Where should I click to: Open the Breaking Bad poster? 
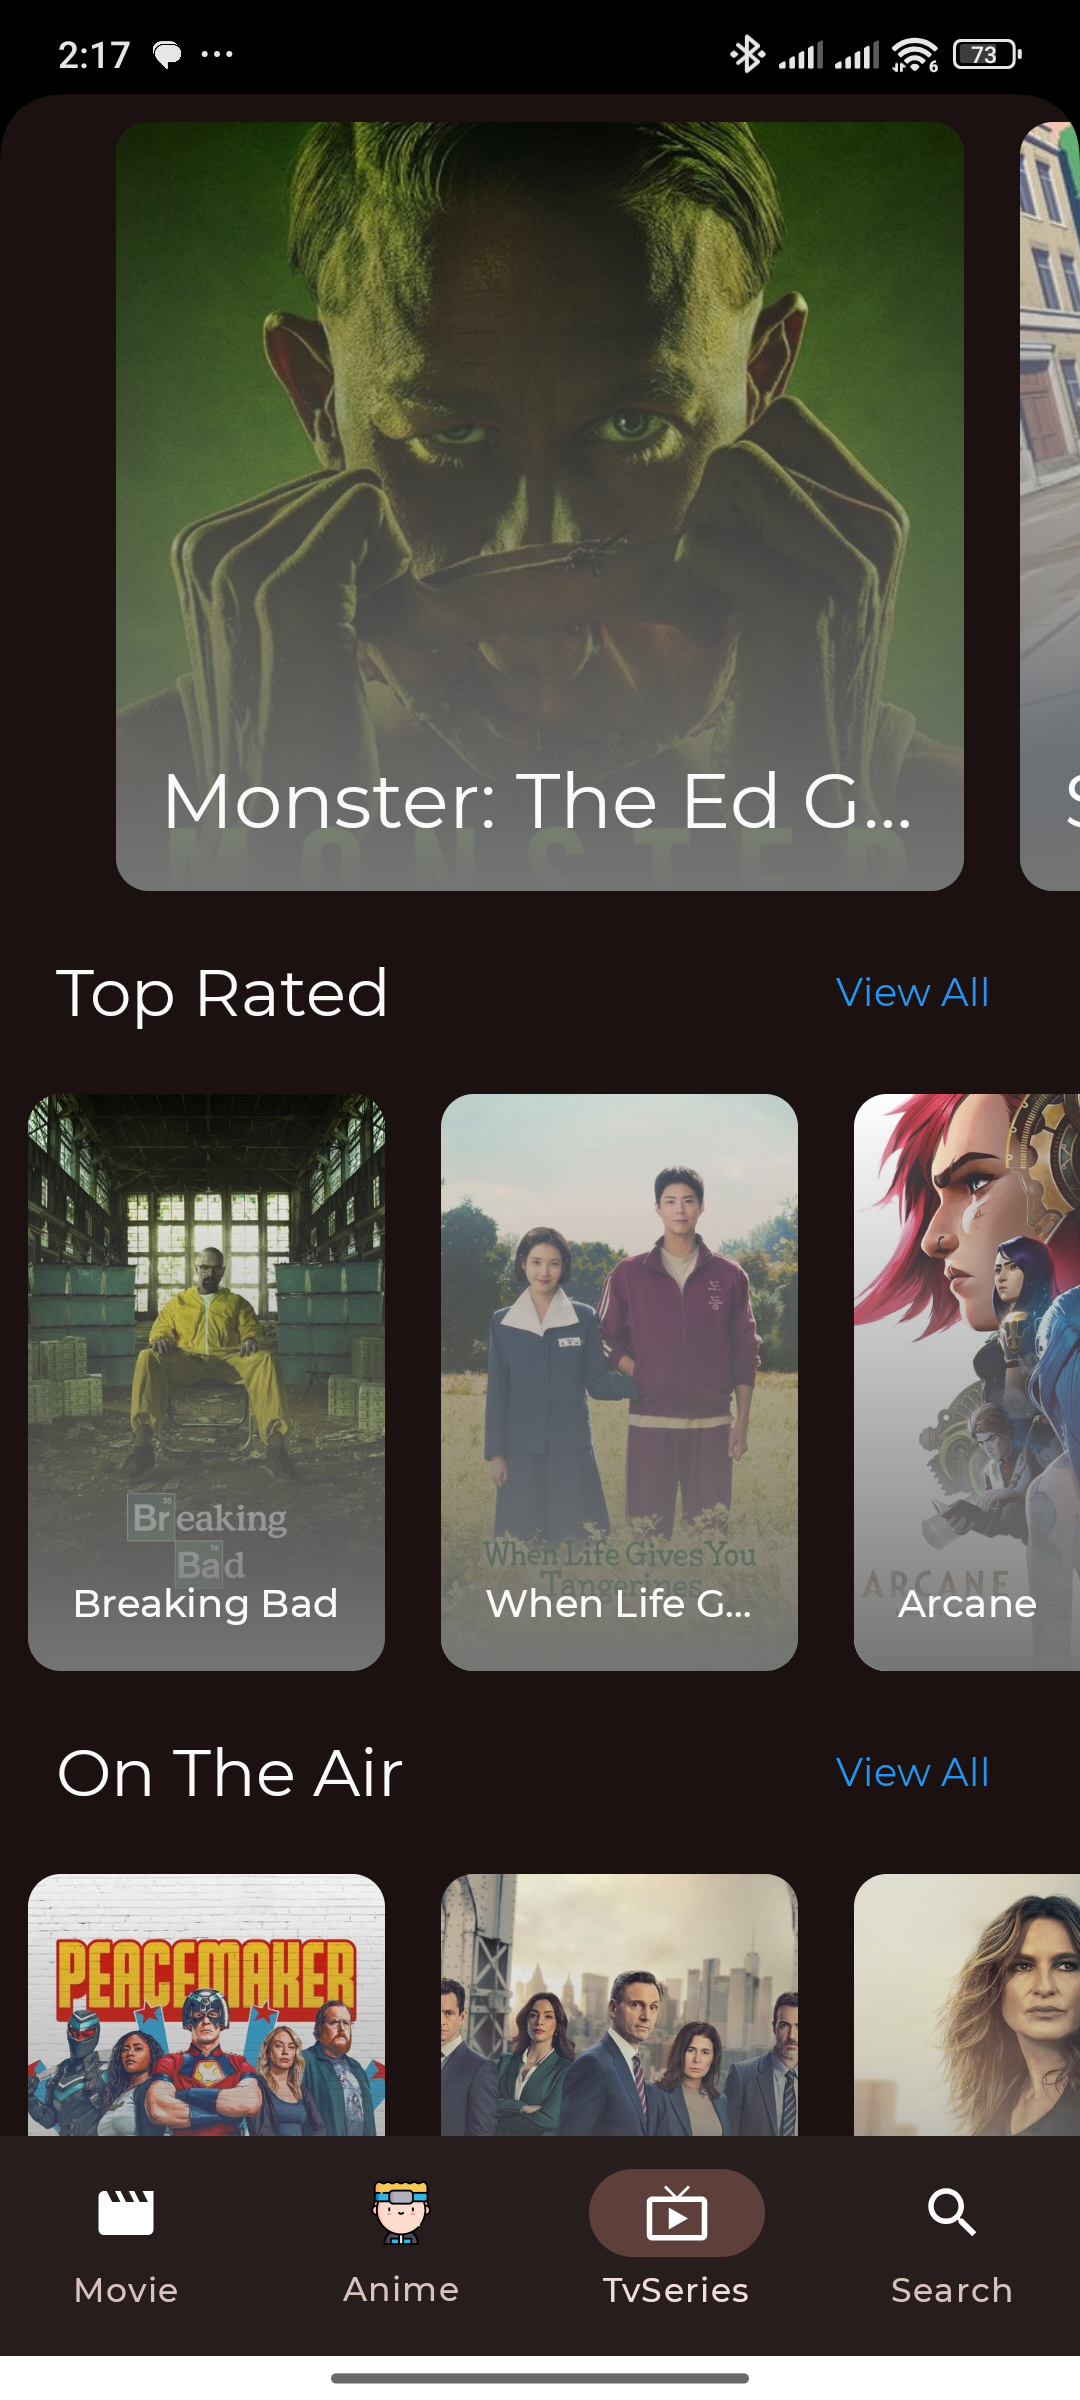(x=206, y=1382)
